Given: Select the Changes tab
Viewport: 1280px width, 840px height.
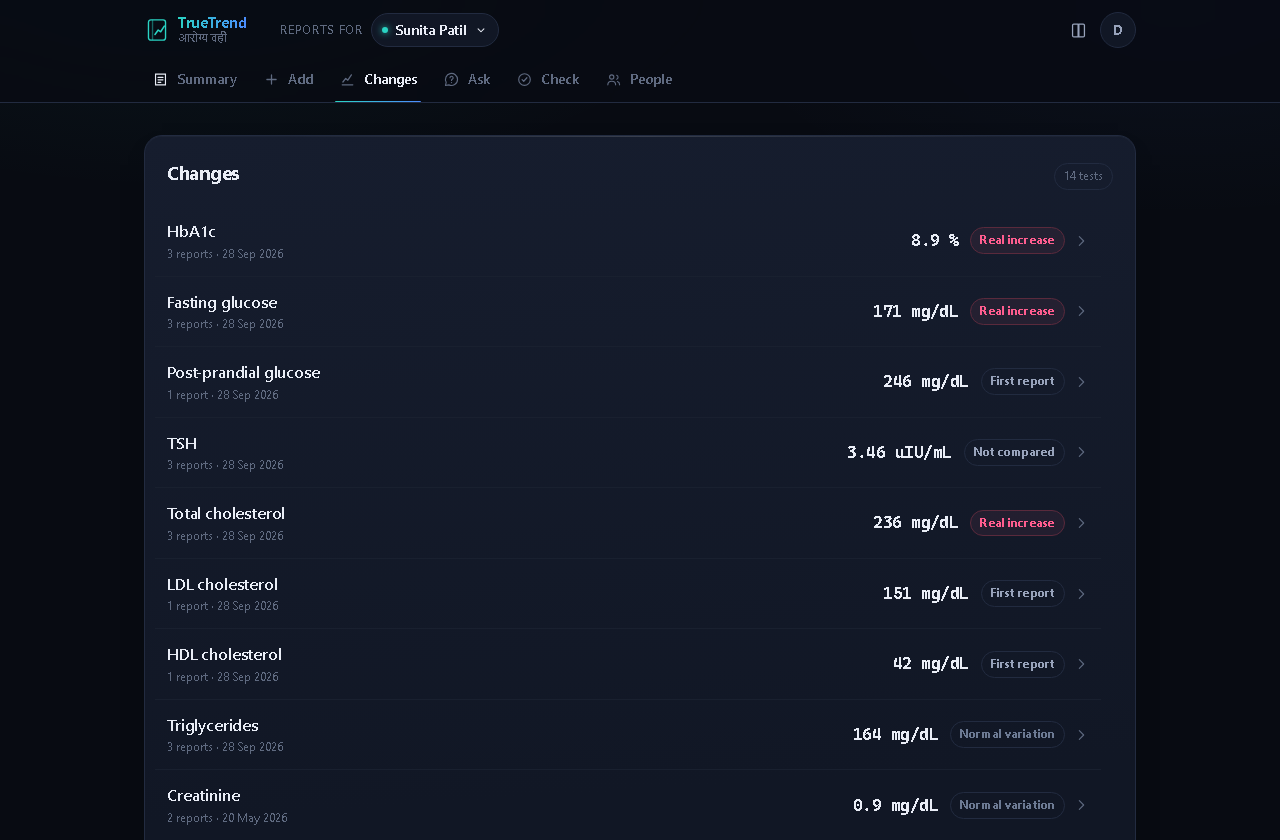Looking at the screenshot, I should (378, 80).
